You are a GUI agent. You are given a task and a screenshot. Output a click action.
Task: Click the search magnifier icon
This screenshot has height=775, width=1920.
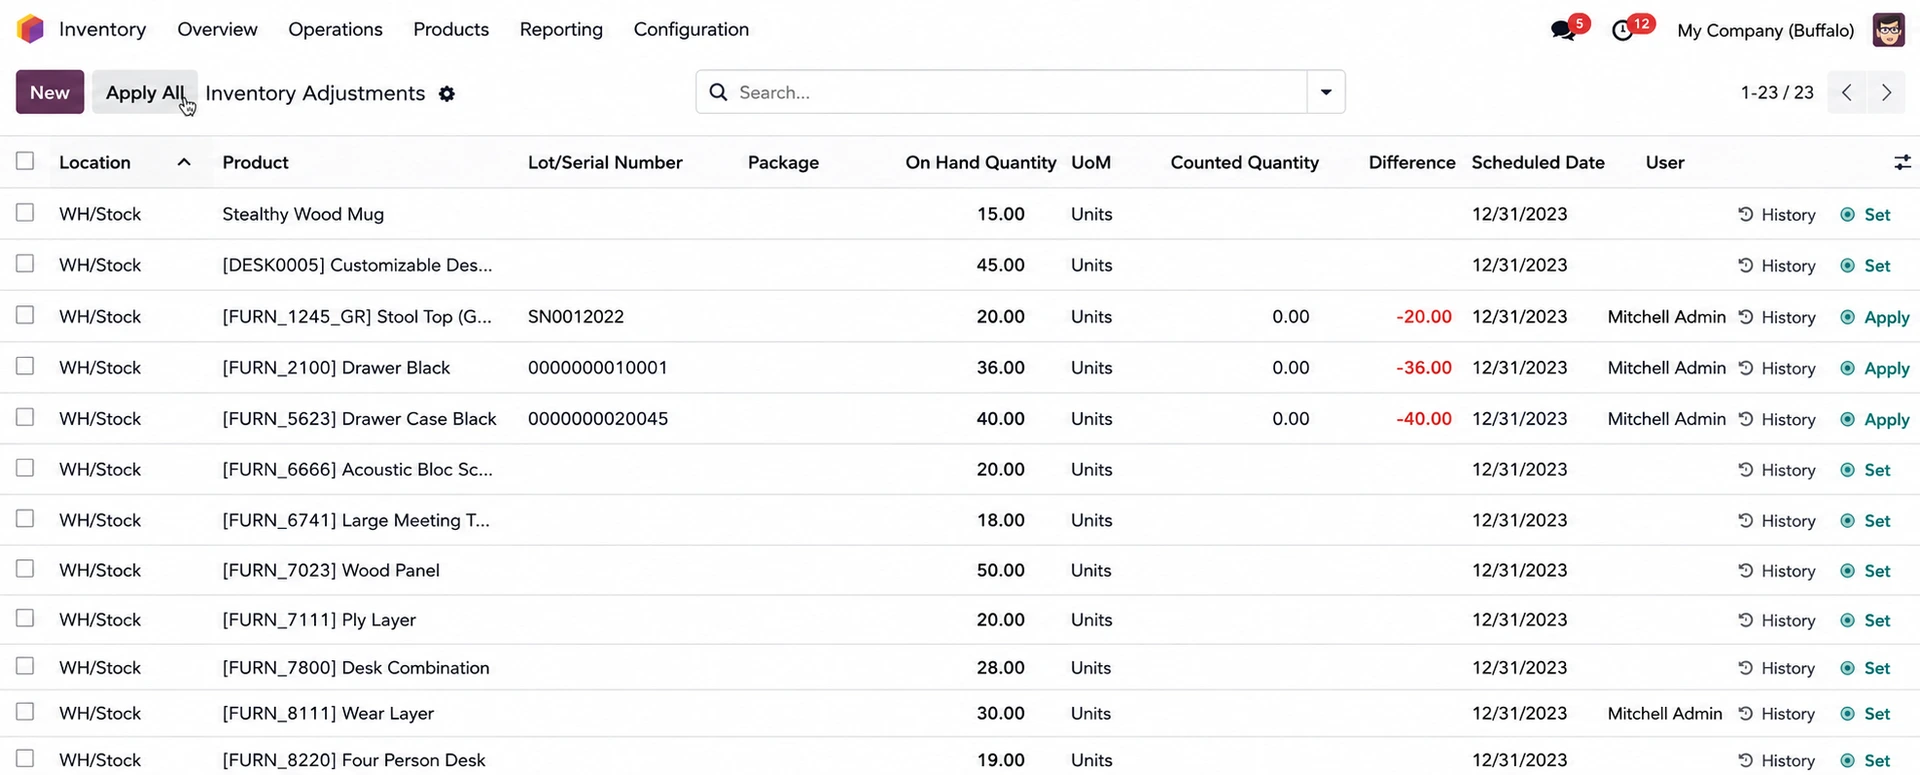(x=718, y=92)
